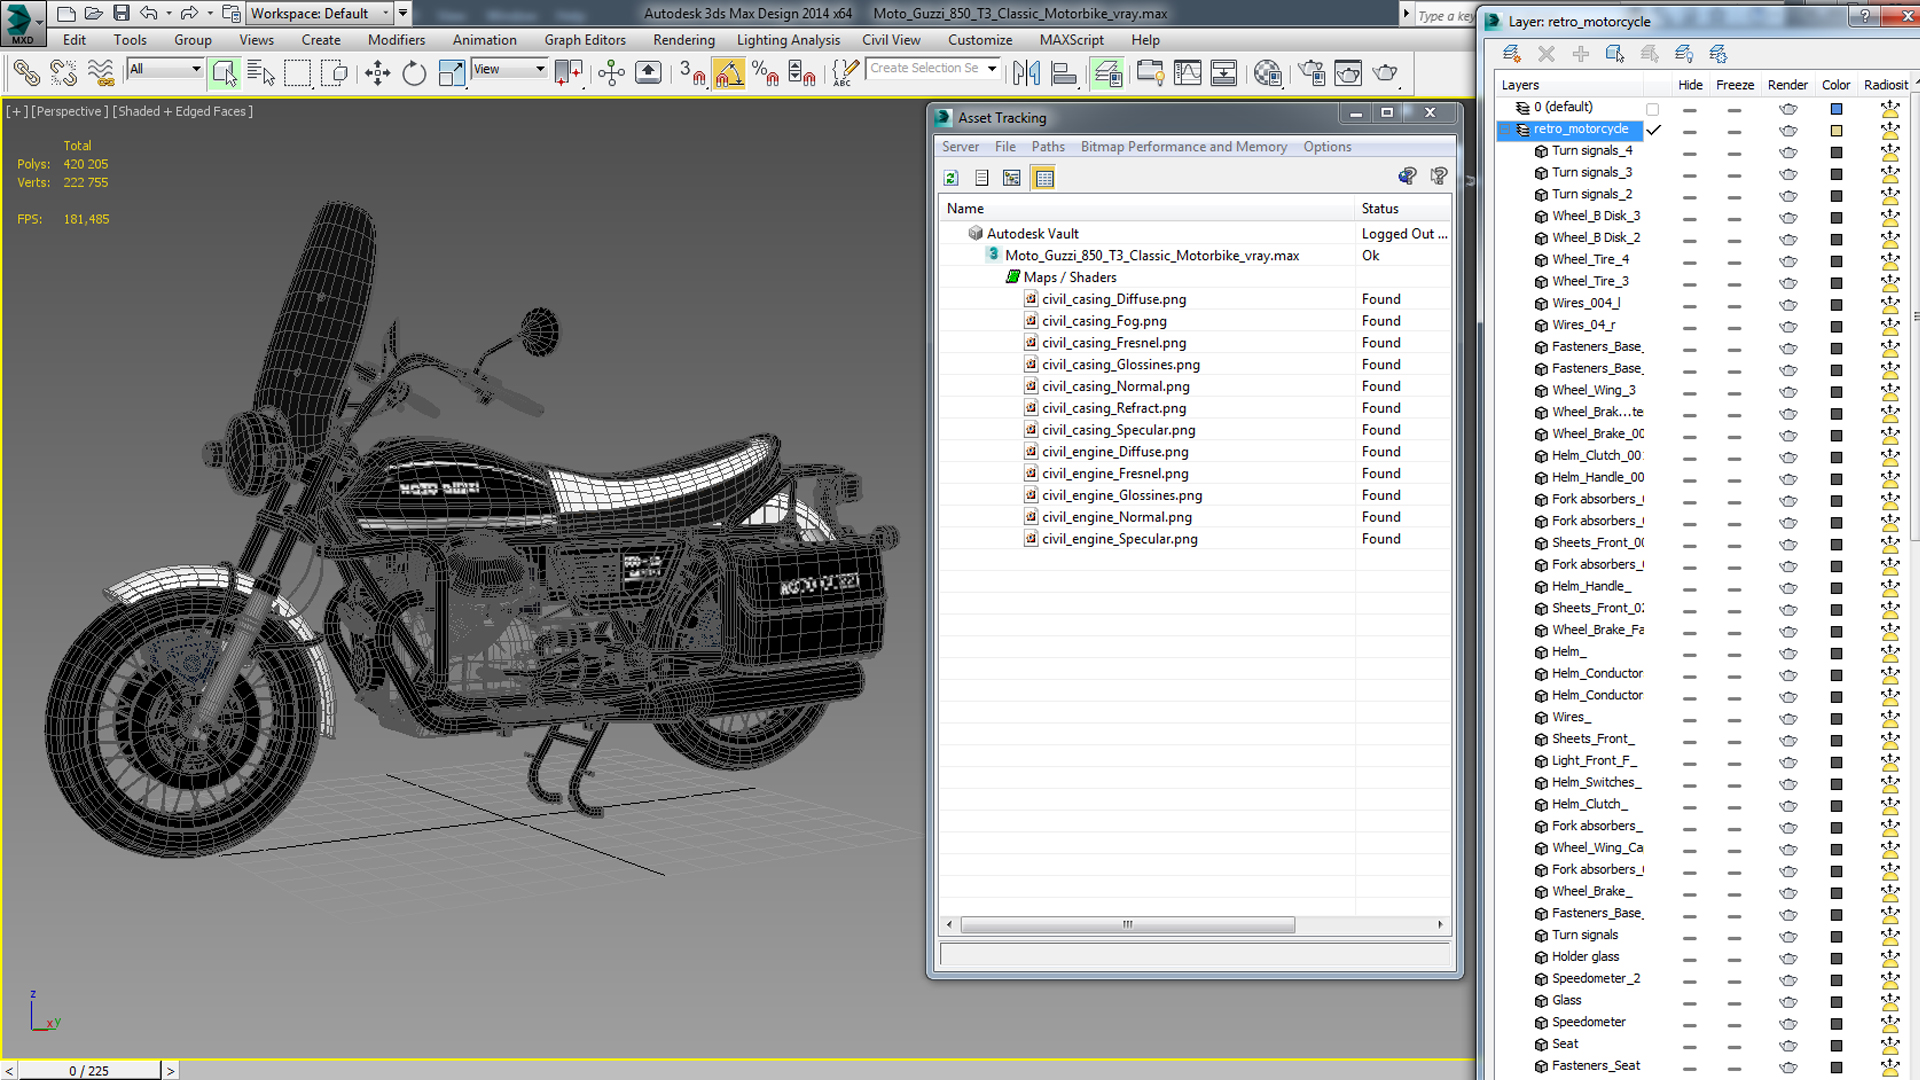Click the Align tool icon
The width and height of the screenshot is (1920, 1080).
click(x=1064, y=73)
